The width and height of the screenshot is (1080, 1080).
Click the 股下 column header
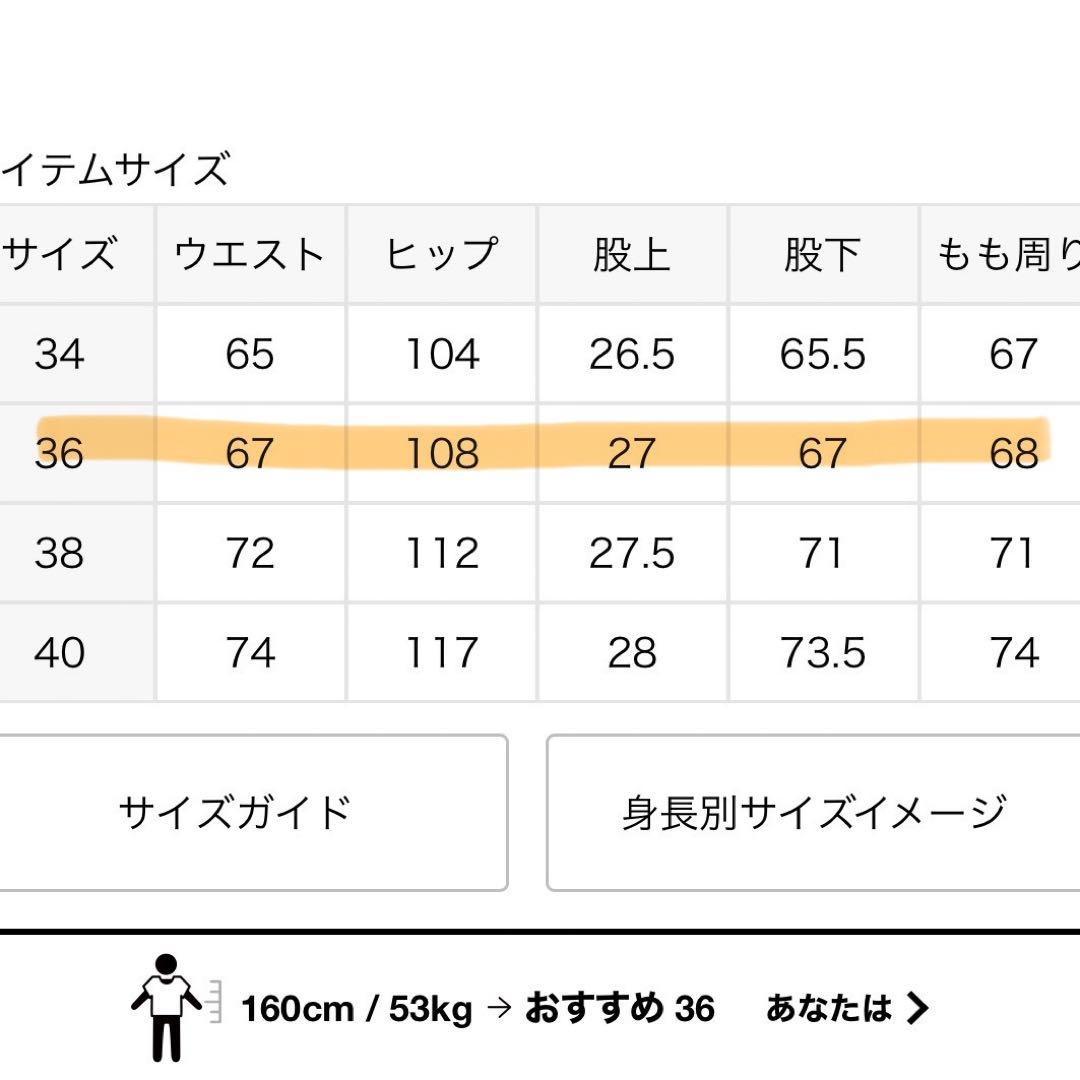tap(823, 255)
